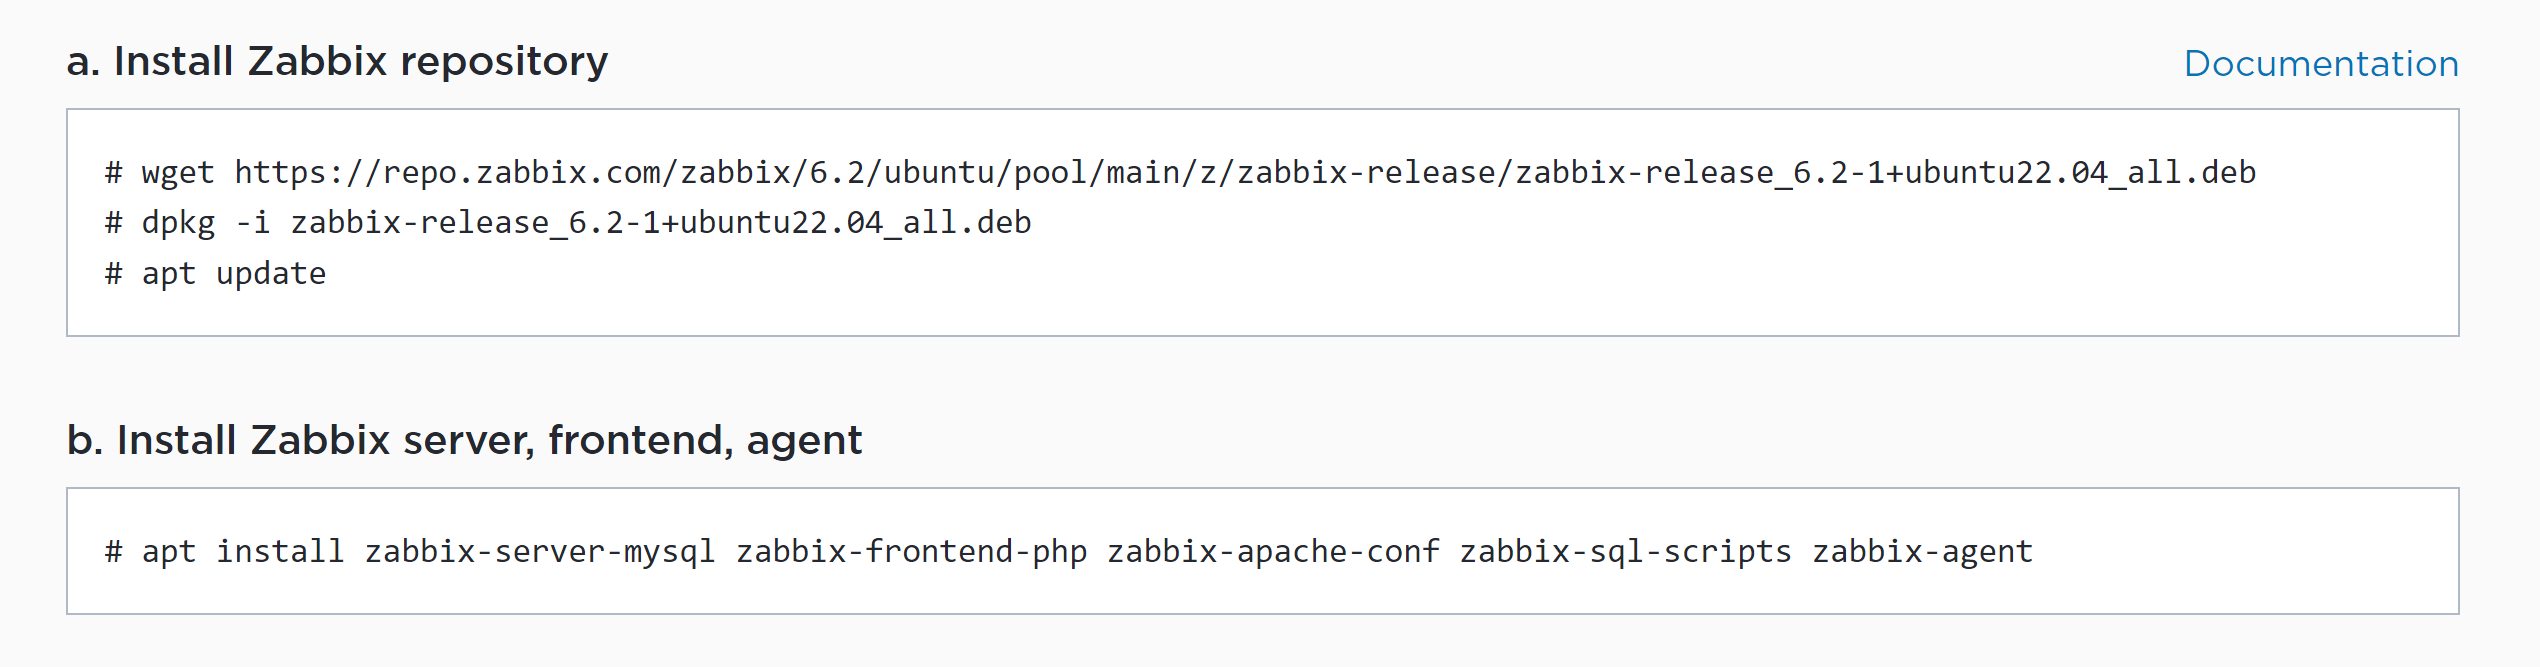Click the zabbix-server-mysql package name

pos(540,552)
